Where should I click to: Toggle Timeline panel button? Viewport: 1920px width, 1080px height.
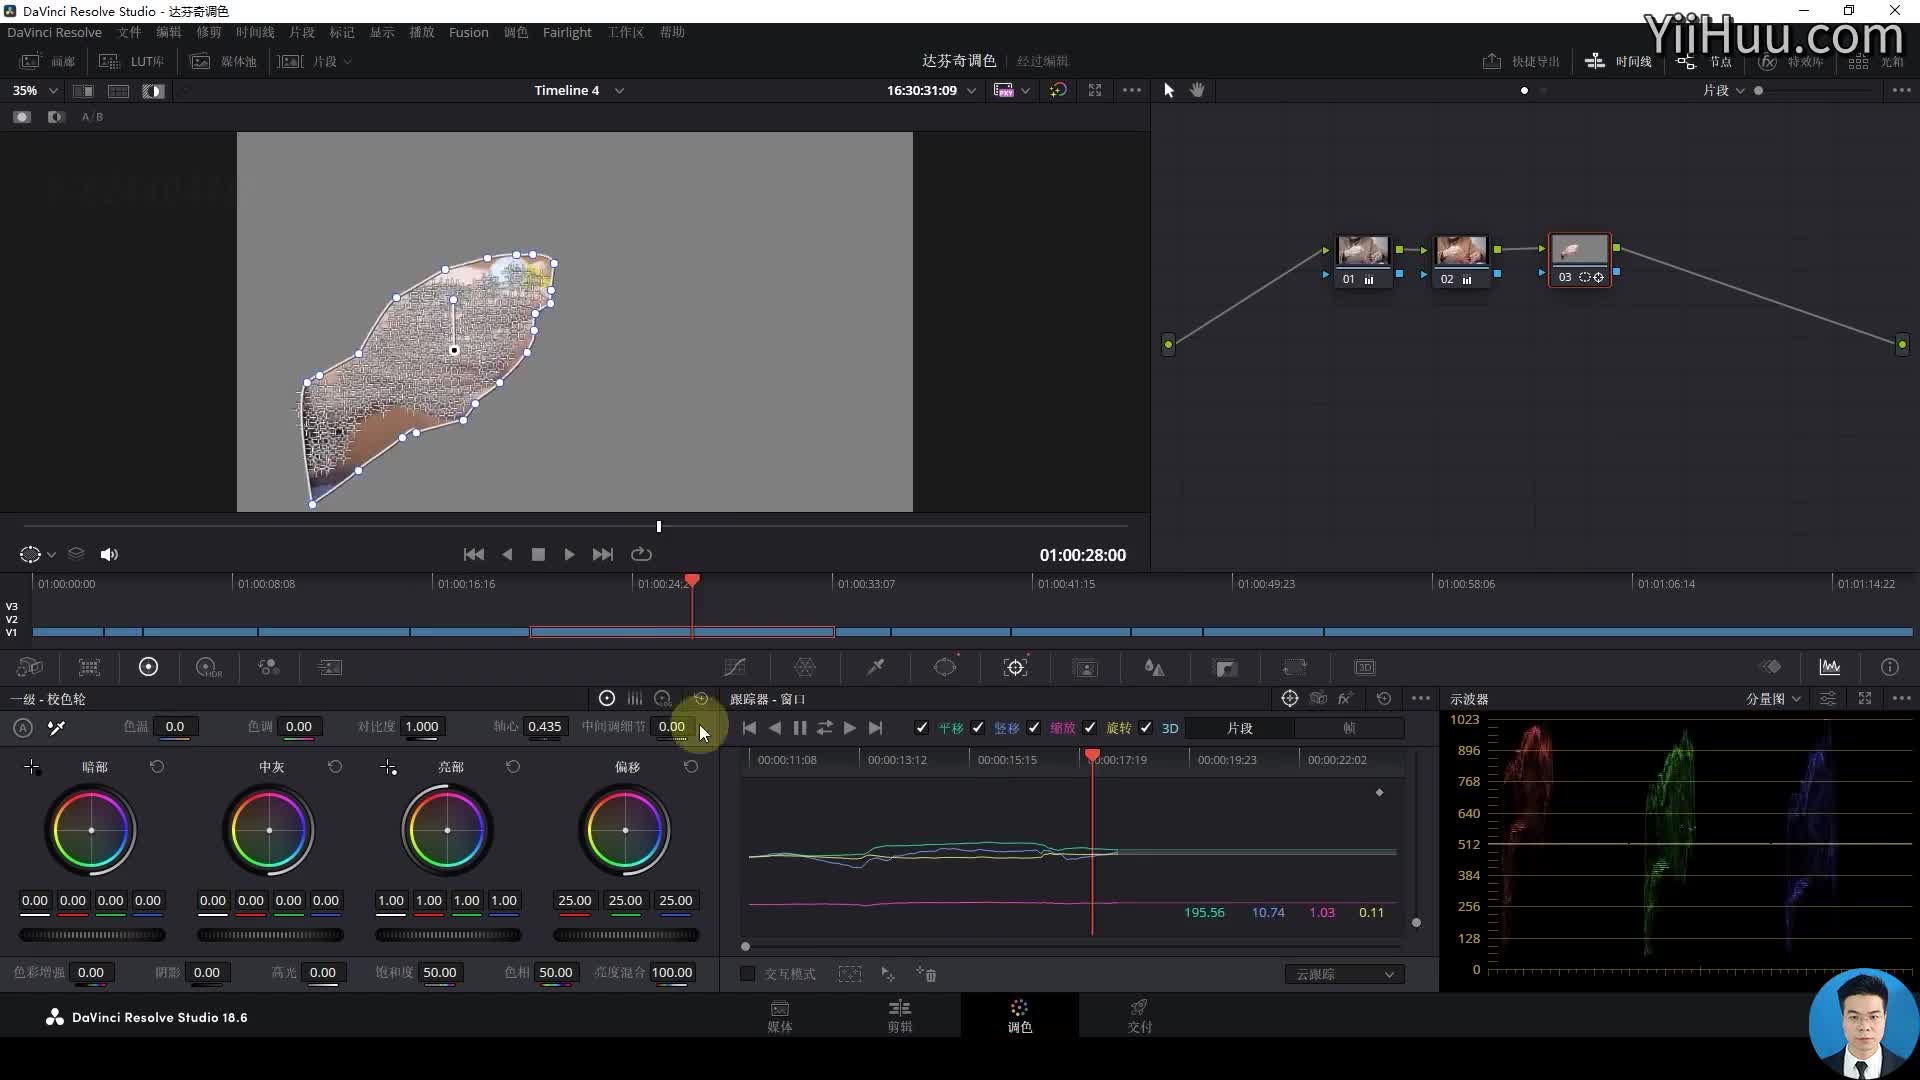[1618, 62]
